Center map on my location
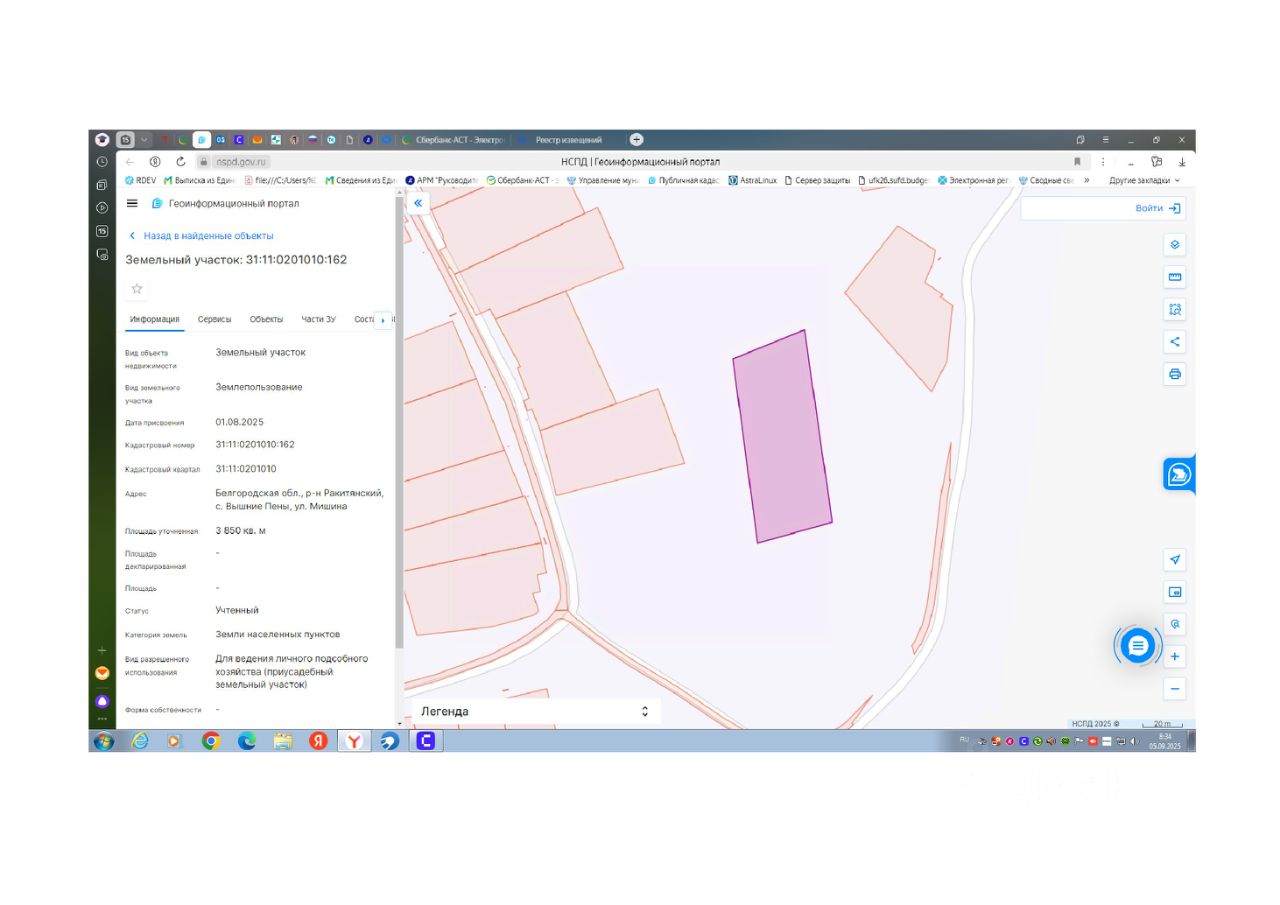The height and width of the screenshot is (905, 1280). tap(1175, 559)
